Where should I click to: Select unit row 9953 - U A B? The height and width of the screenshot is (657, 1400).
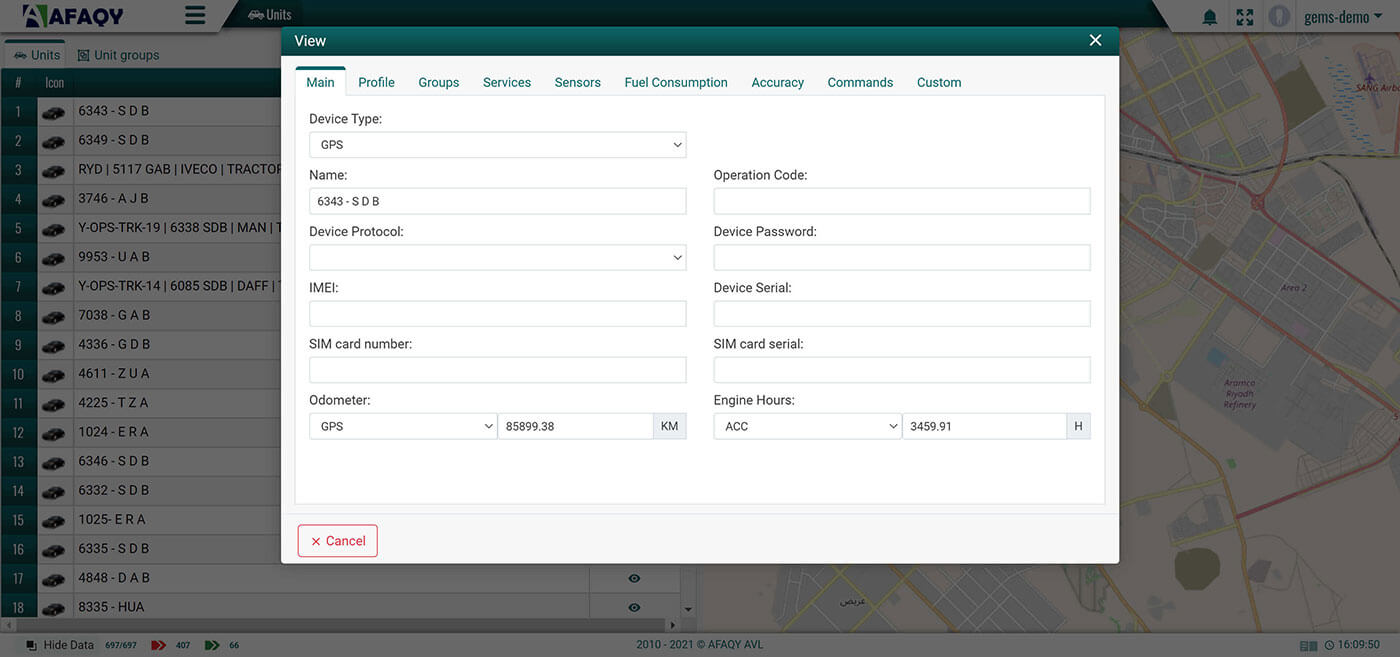point(141,257)
